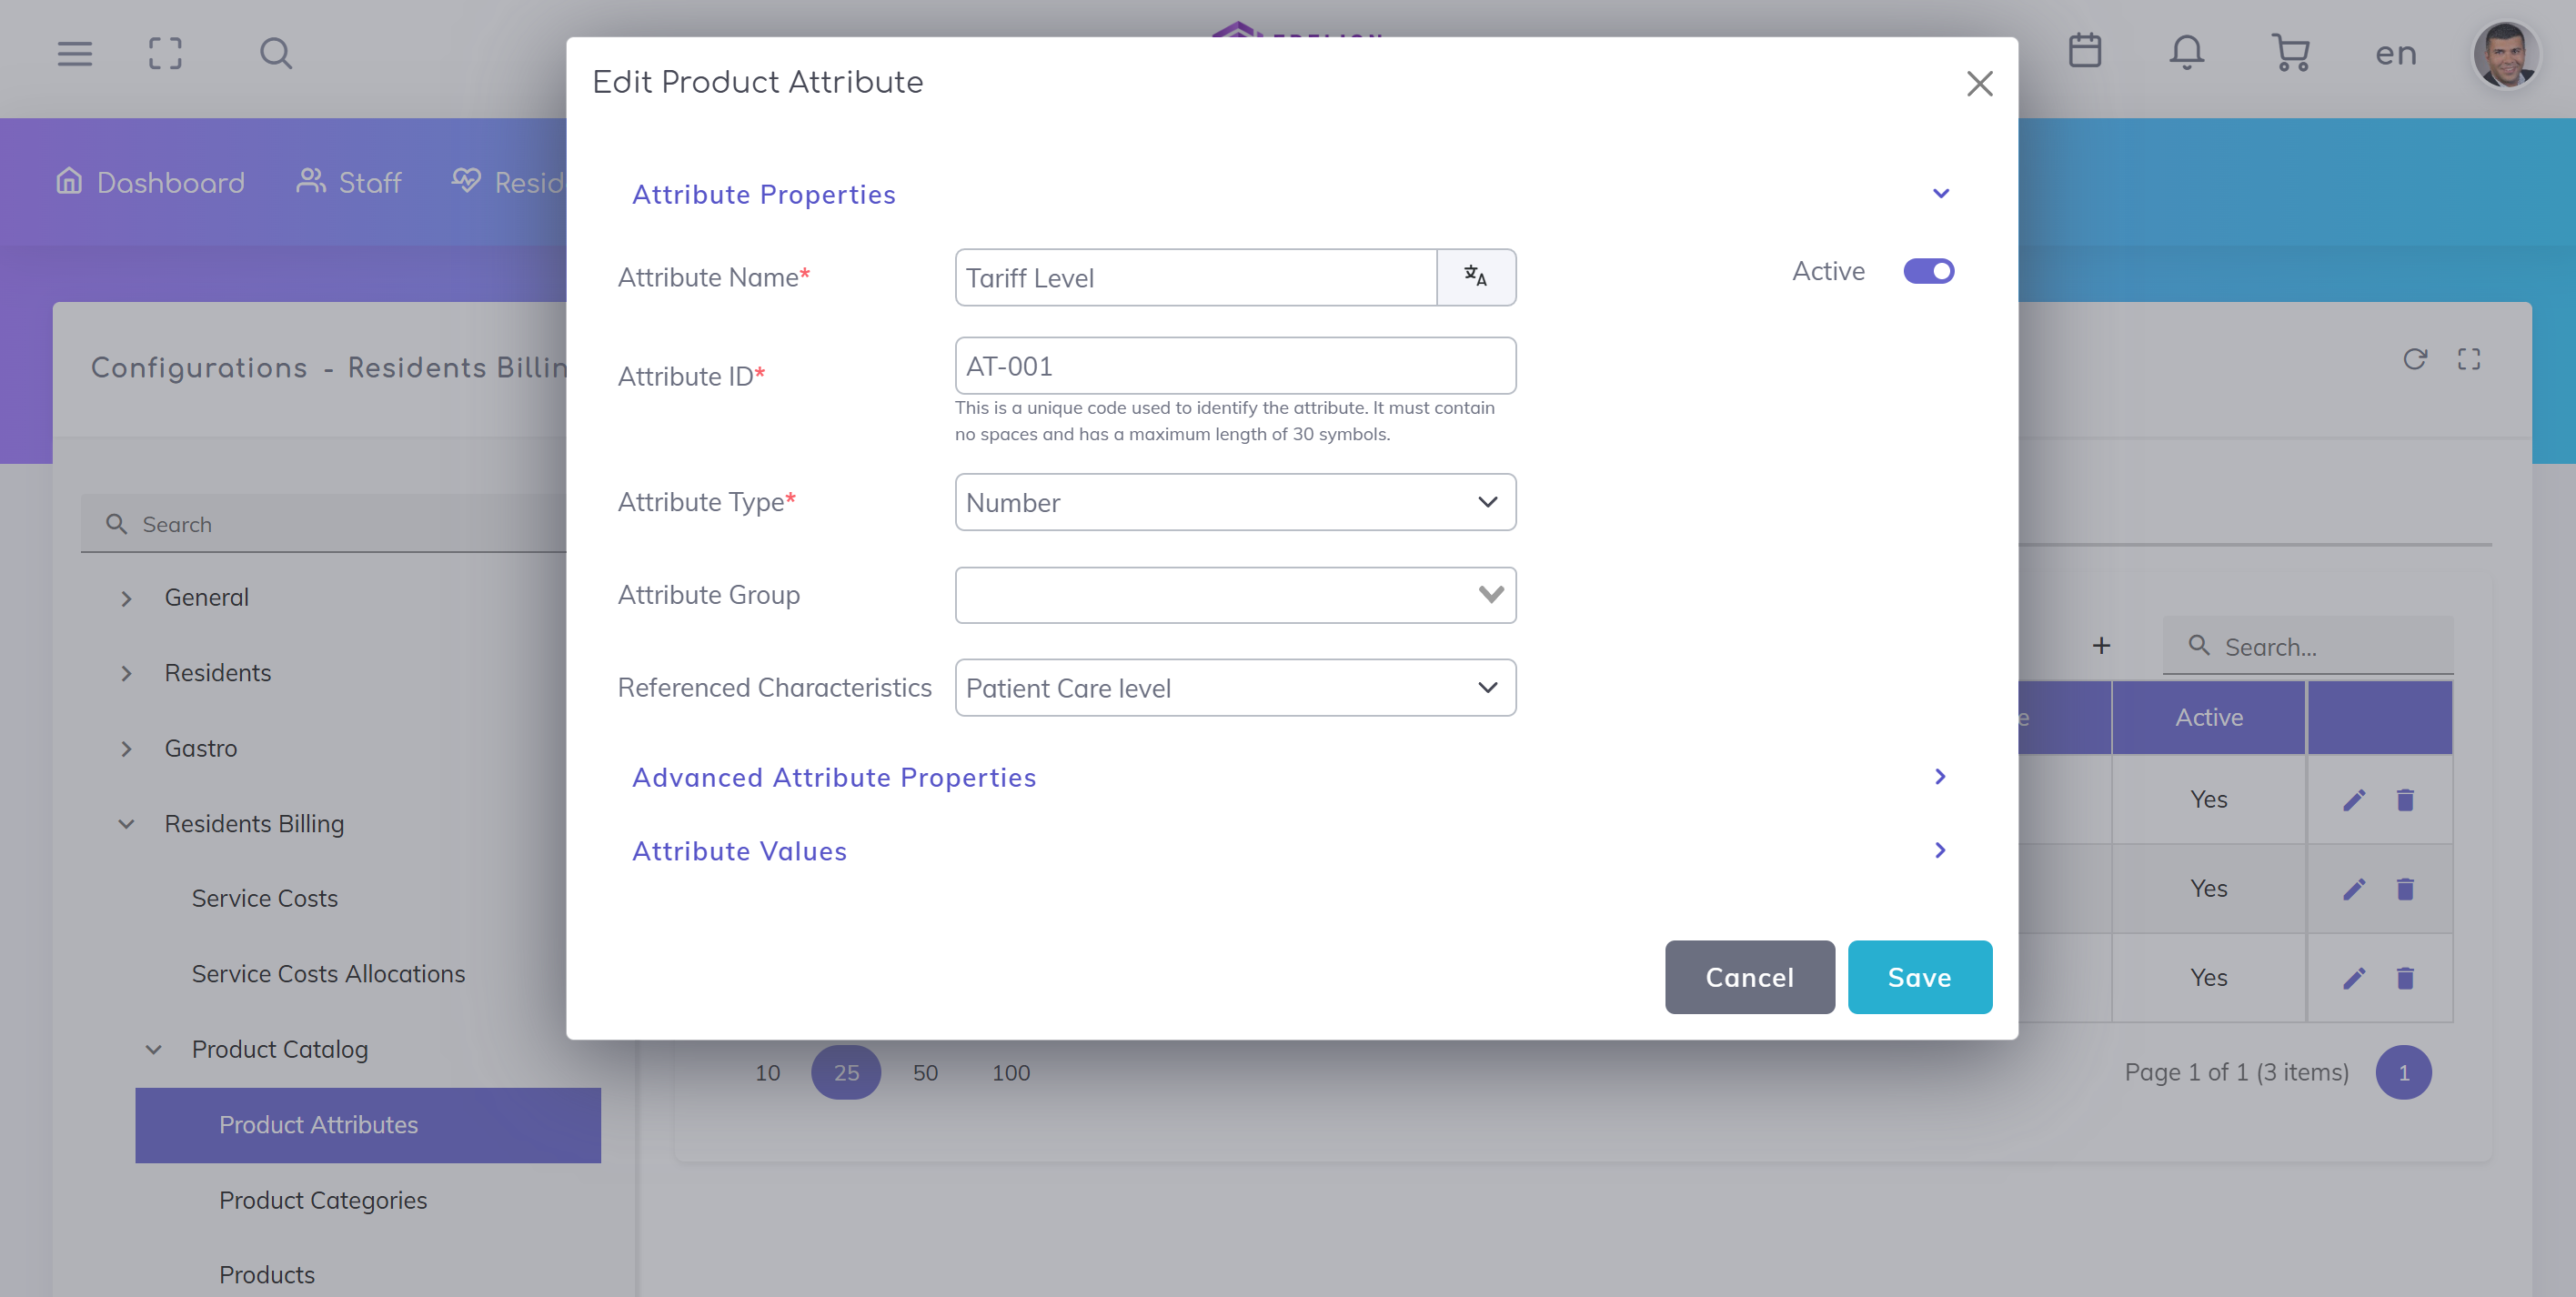Viewport: 2576px width, 1297px height.
Task: Click the trash delete icon in last row
Action: (2405, 977)
